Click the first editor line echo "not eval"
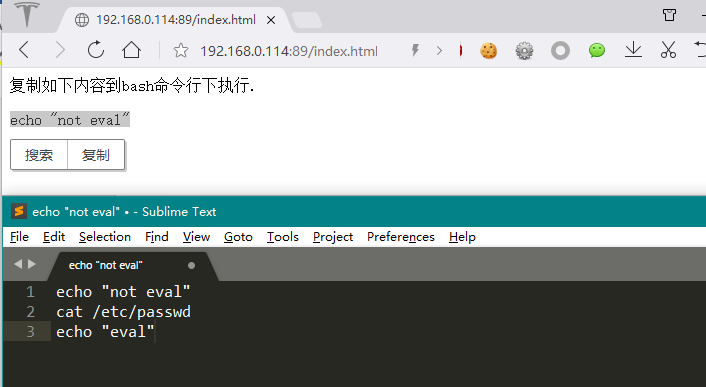Screen dimensions: 706x387 point(123,292)
